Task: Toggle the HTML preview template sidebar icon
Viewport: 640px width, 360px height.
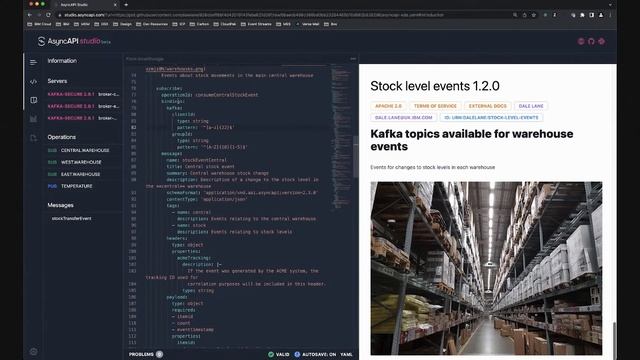Action: point(33,100)
